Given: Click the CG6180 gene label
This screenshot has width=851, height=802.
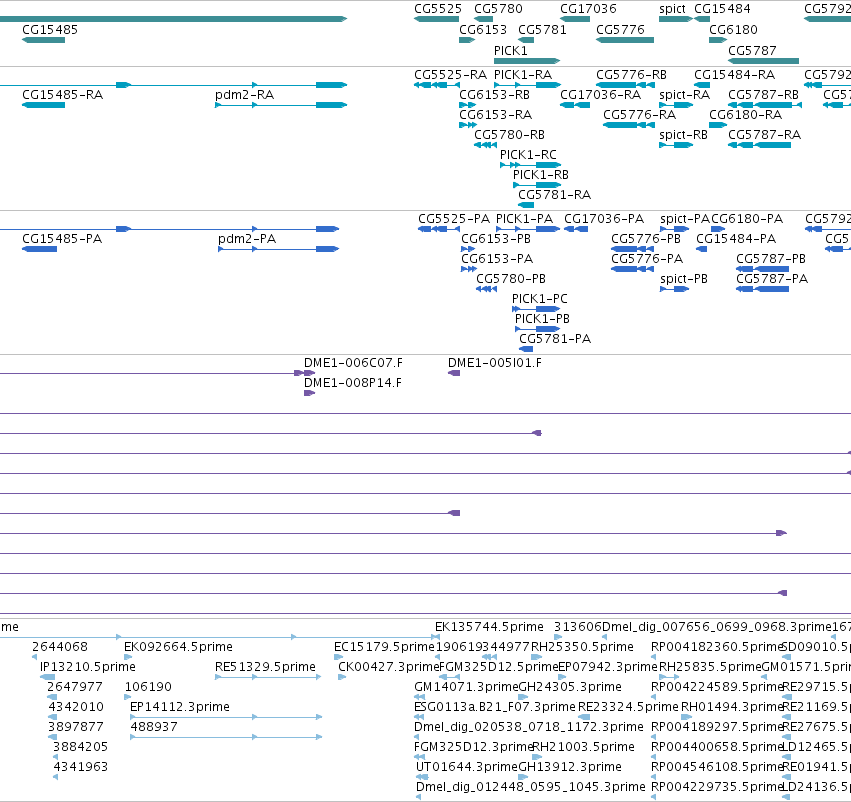Looking at the screenshot, I should click(733, 29).
